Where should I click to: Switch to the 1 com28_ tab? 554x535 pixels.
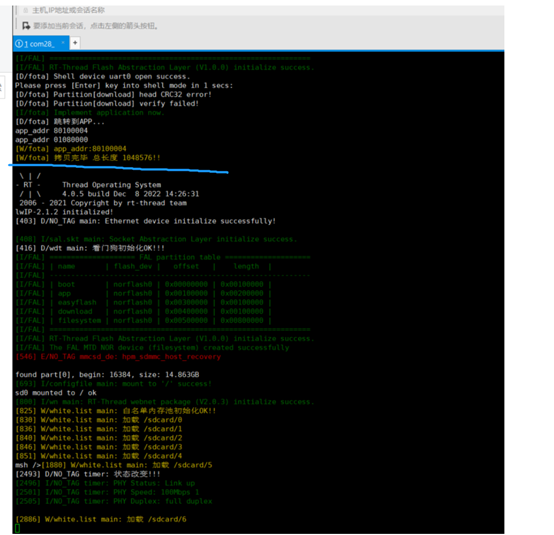[39, 44]
